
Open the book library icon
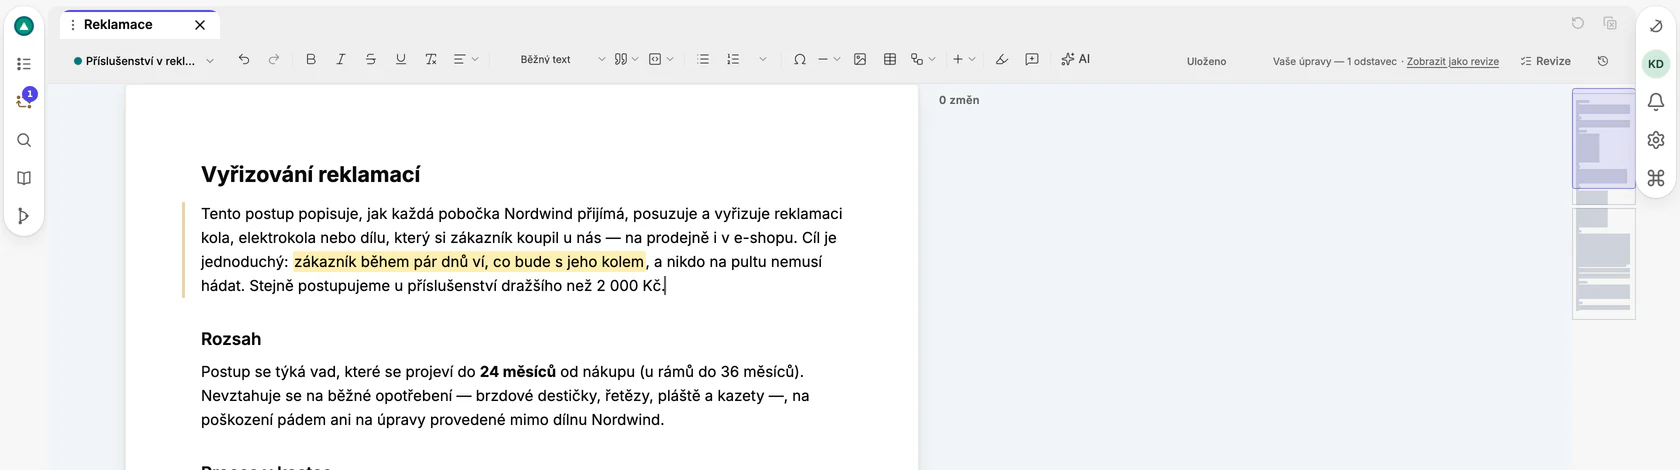[x=24, y=178]
